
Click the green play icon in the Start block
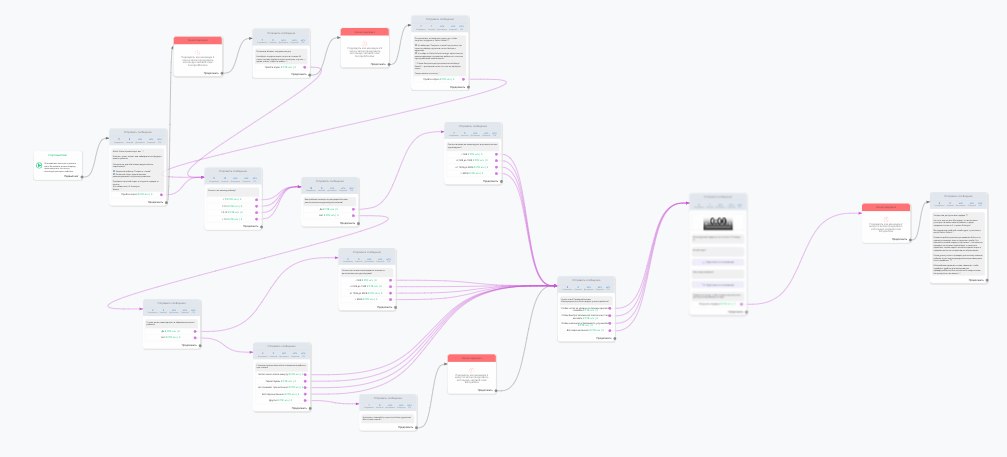[37, 165]
